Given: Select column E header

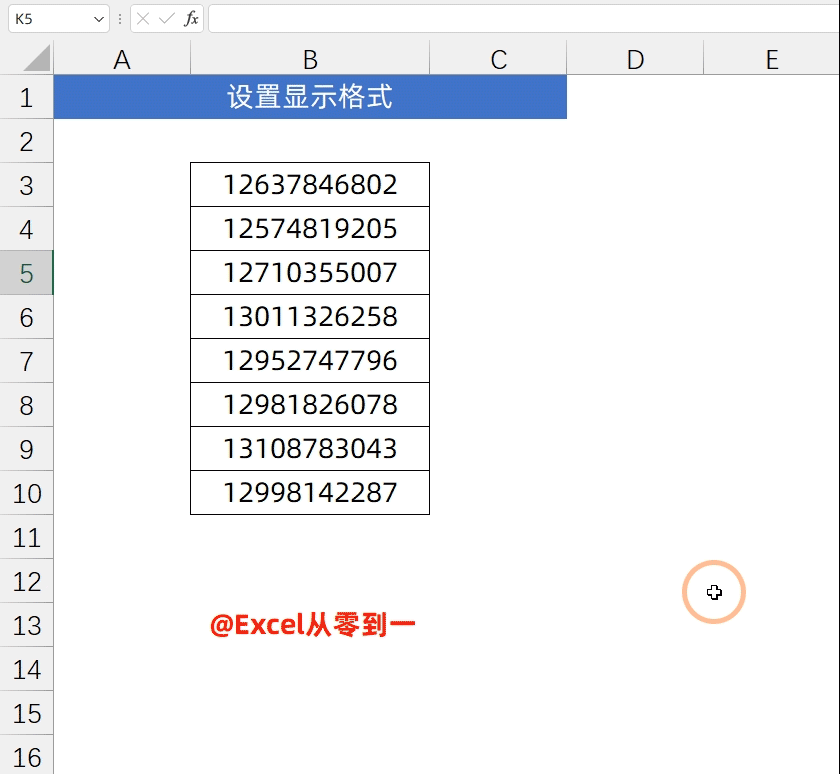Looking at the screenshot, I should [772, 59].
